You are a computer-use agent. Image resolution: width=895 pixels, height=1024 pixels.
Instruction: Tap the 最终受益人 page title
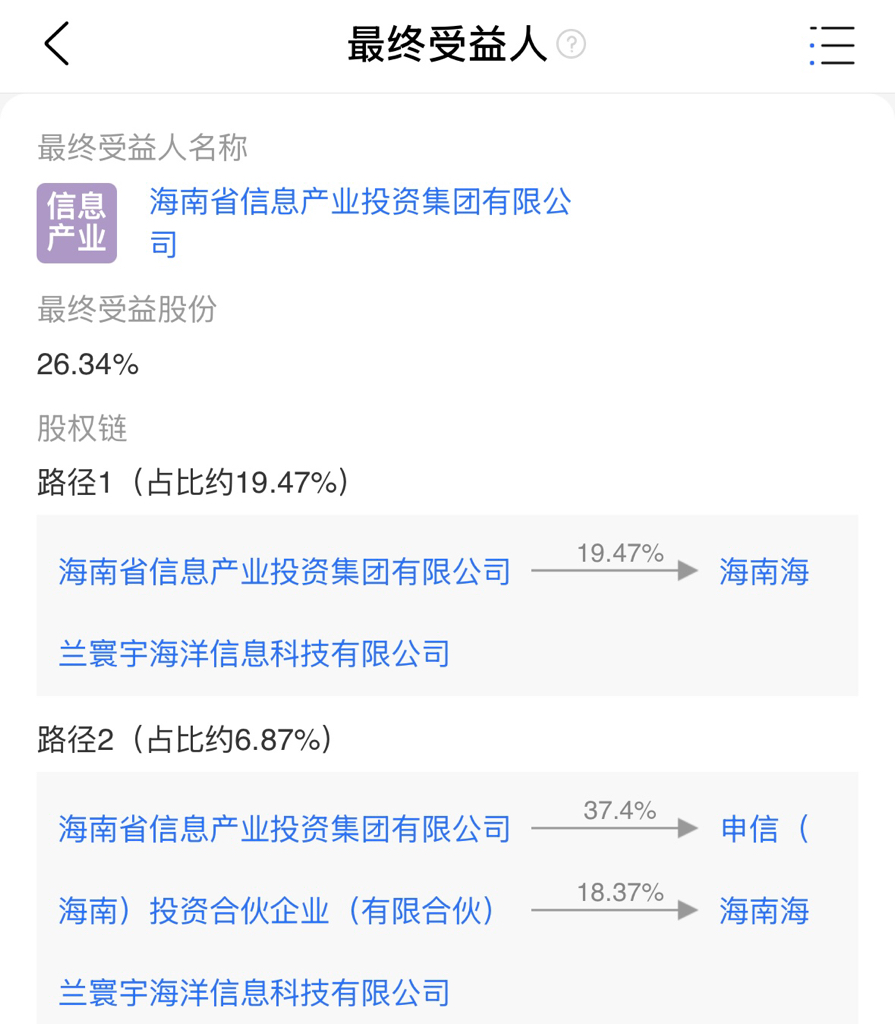(447, 45)
